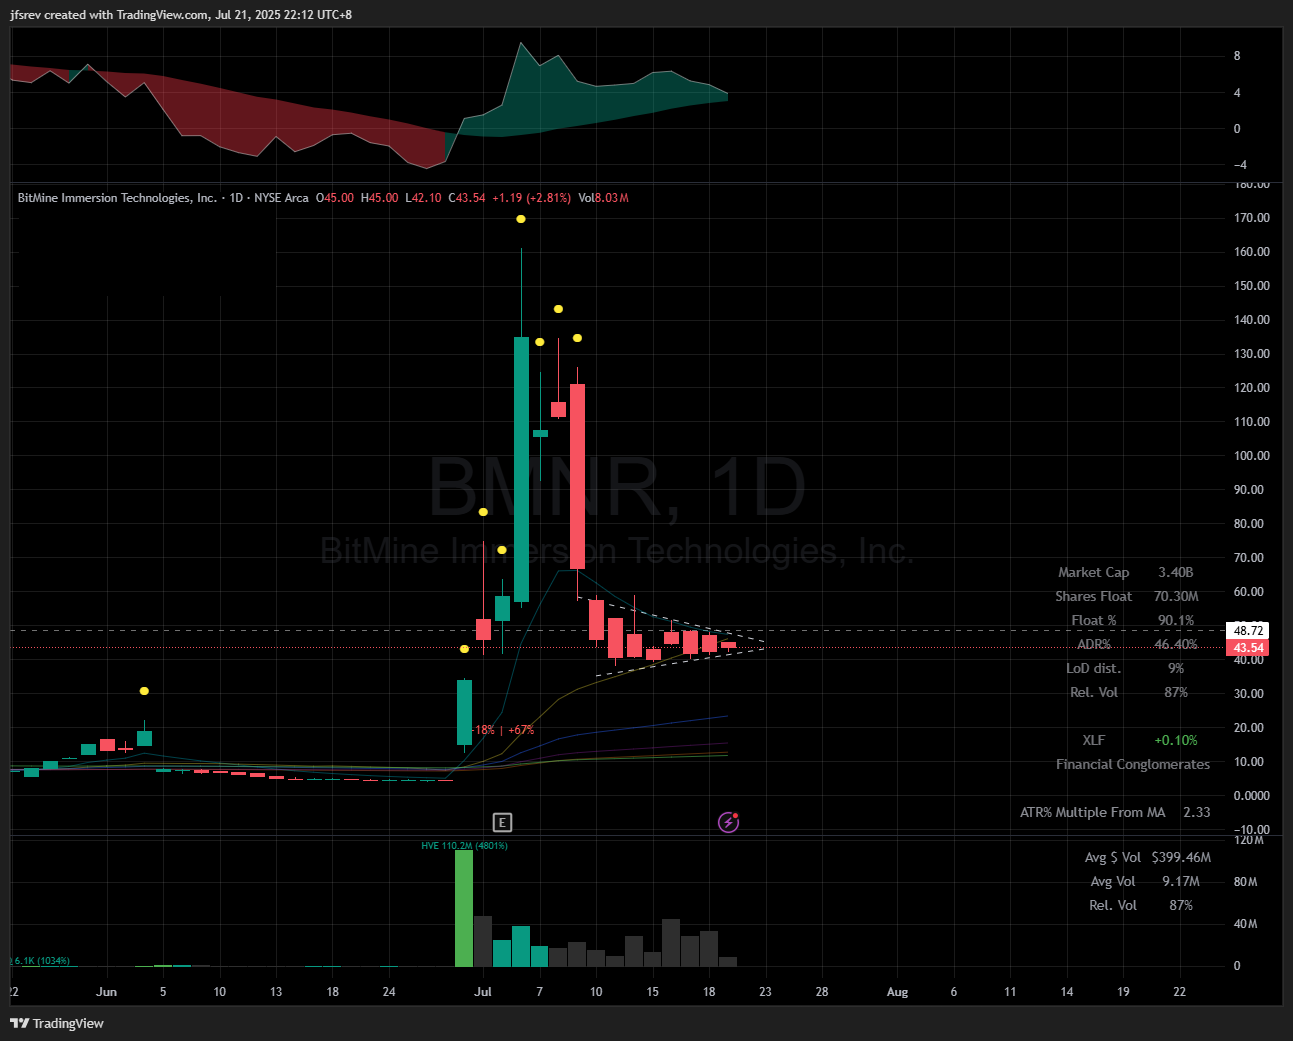The width and height of the screenshot is (1293, 1041).
Task: Click the Vol 8.03M legend value
Action: (x=604, y=198)
